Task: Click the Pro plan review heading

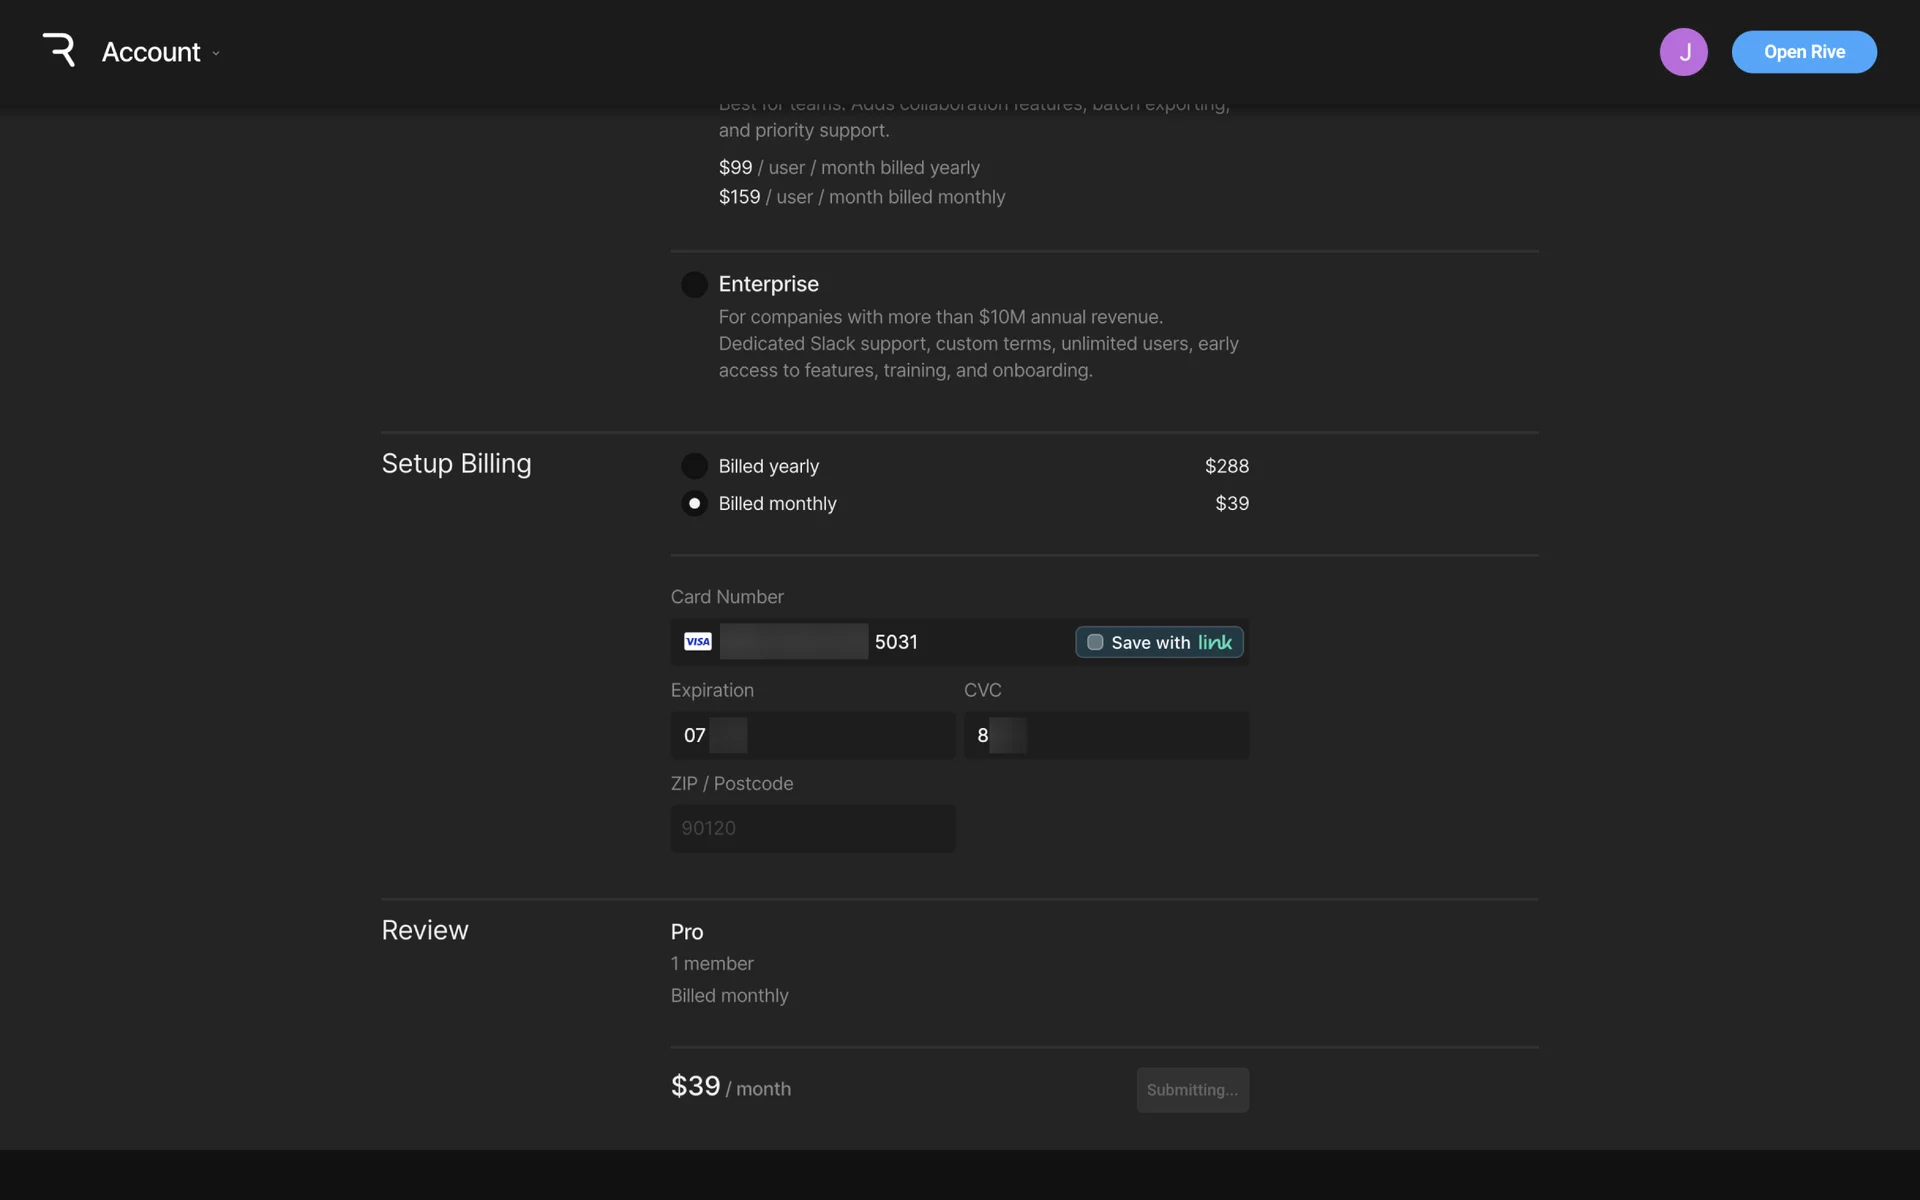Action: tap(687, 932)
